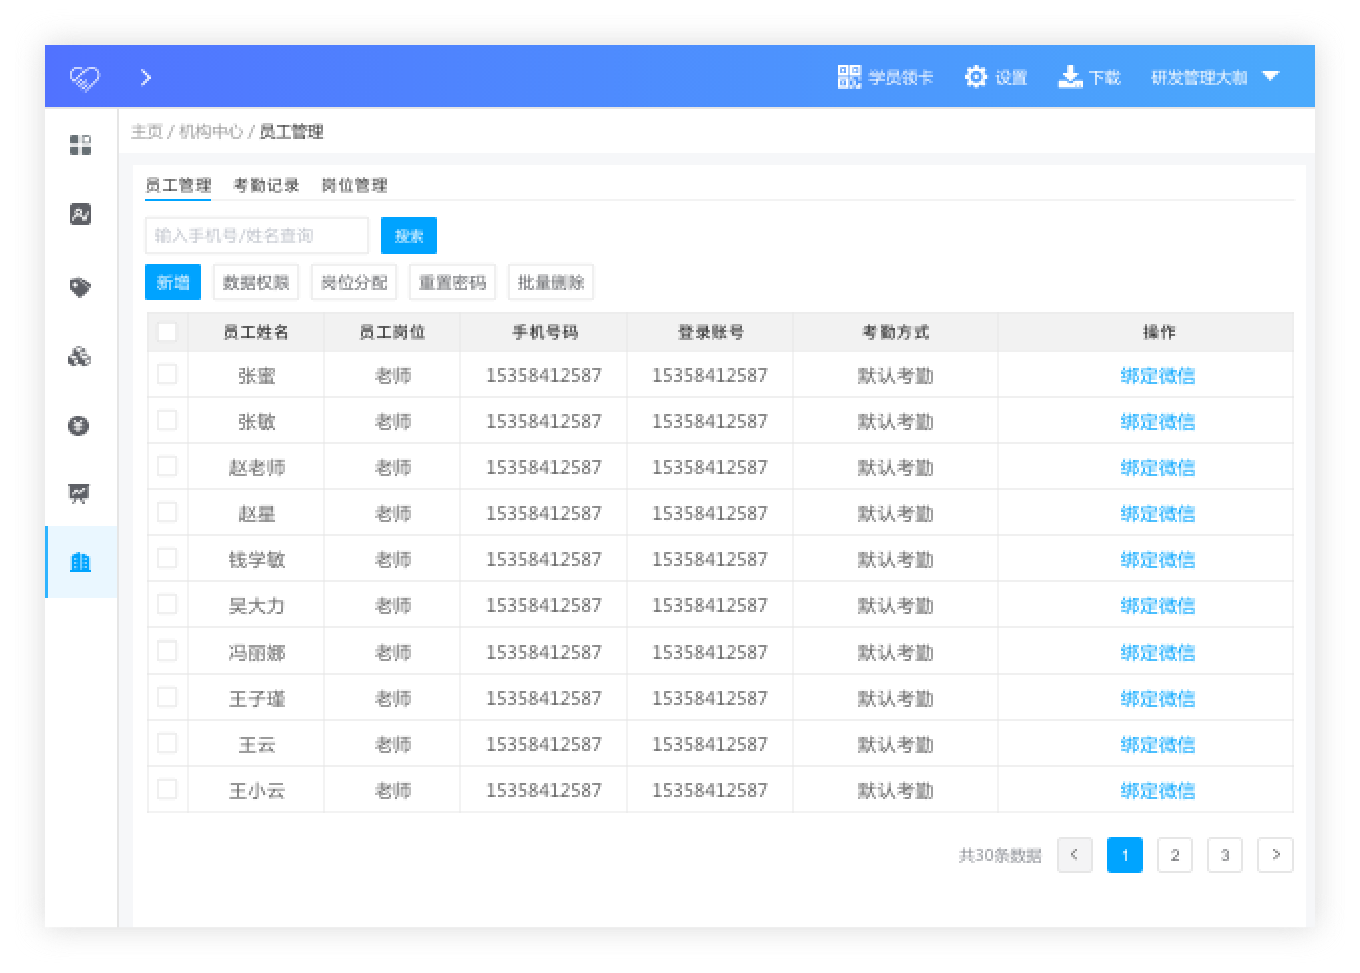Viewport: 1360px width, 973px height.
Task: Click the 批量删除 button
Action: point(551,283)
